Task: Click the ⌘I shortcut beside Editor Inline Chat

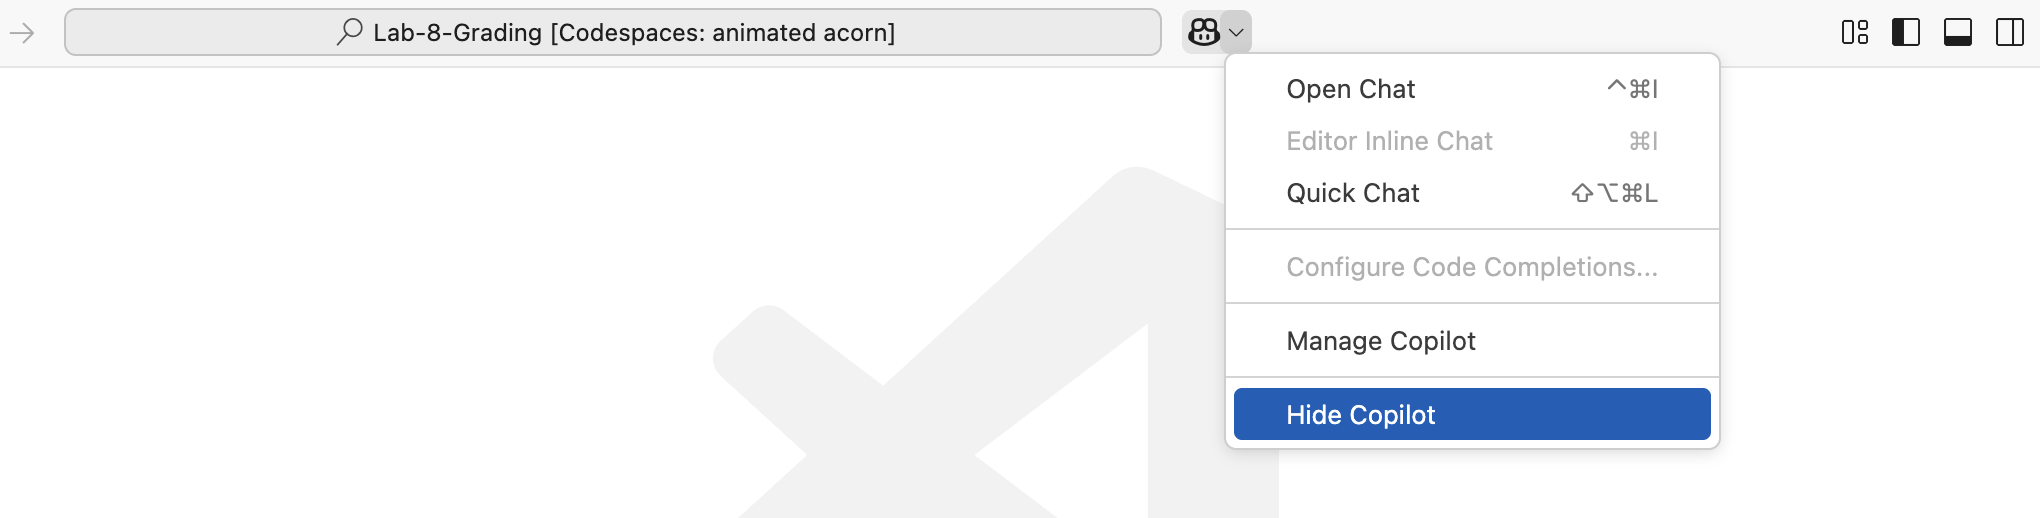Action: click(x=1643, y=141)
